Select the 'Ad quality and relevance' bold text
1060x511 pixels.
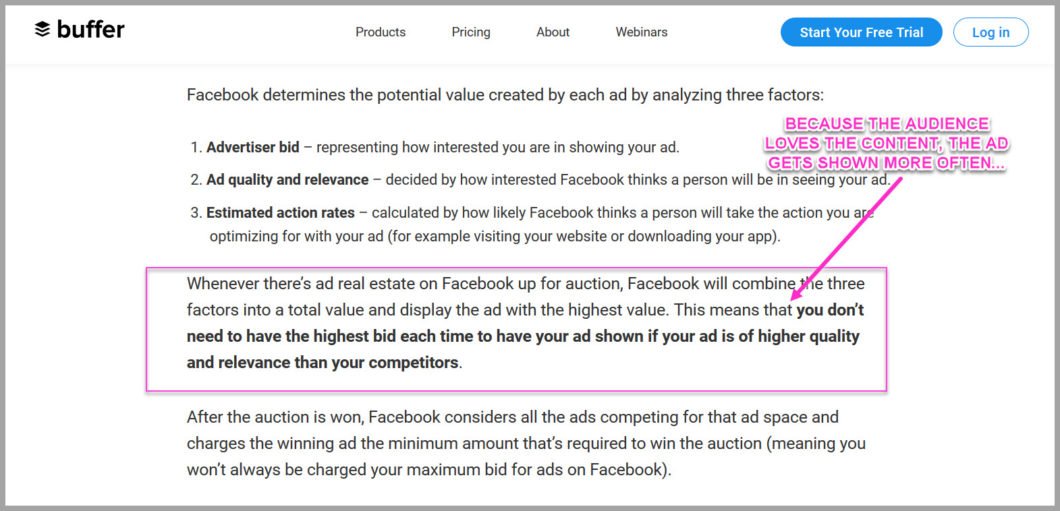point(287,180)
